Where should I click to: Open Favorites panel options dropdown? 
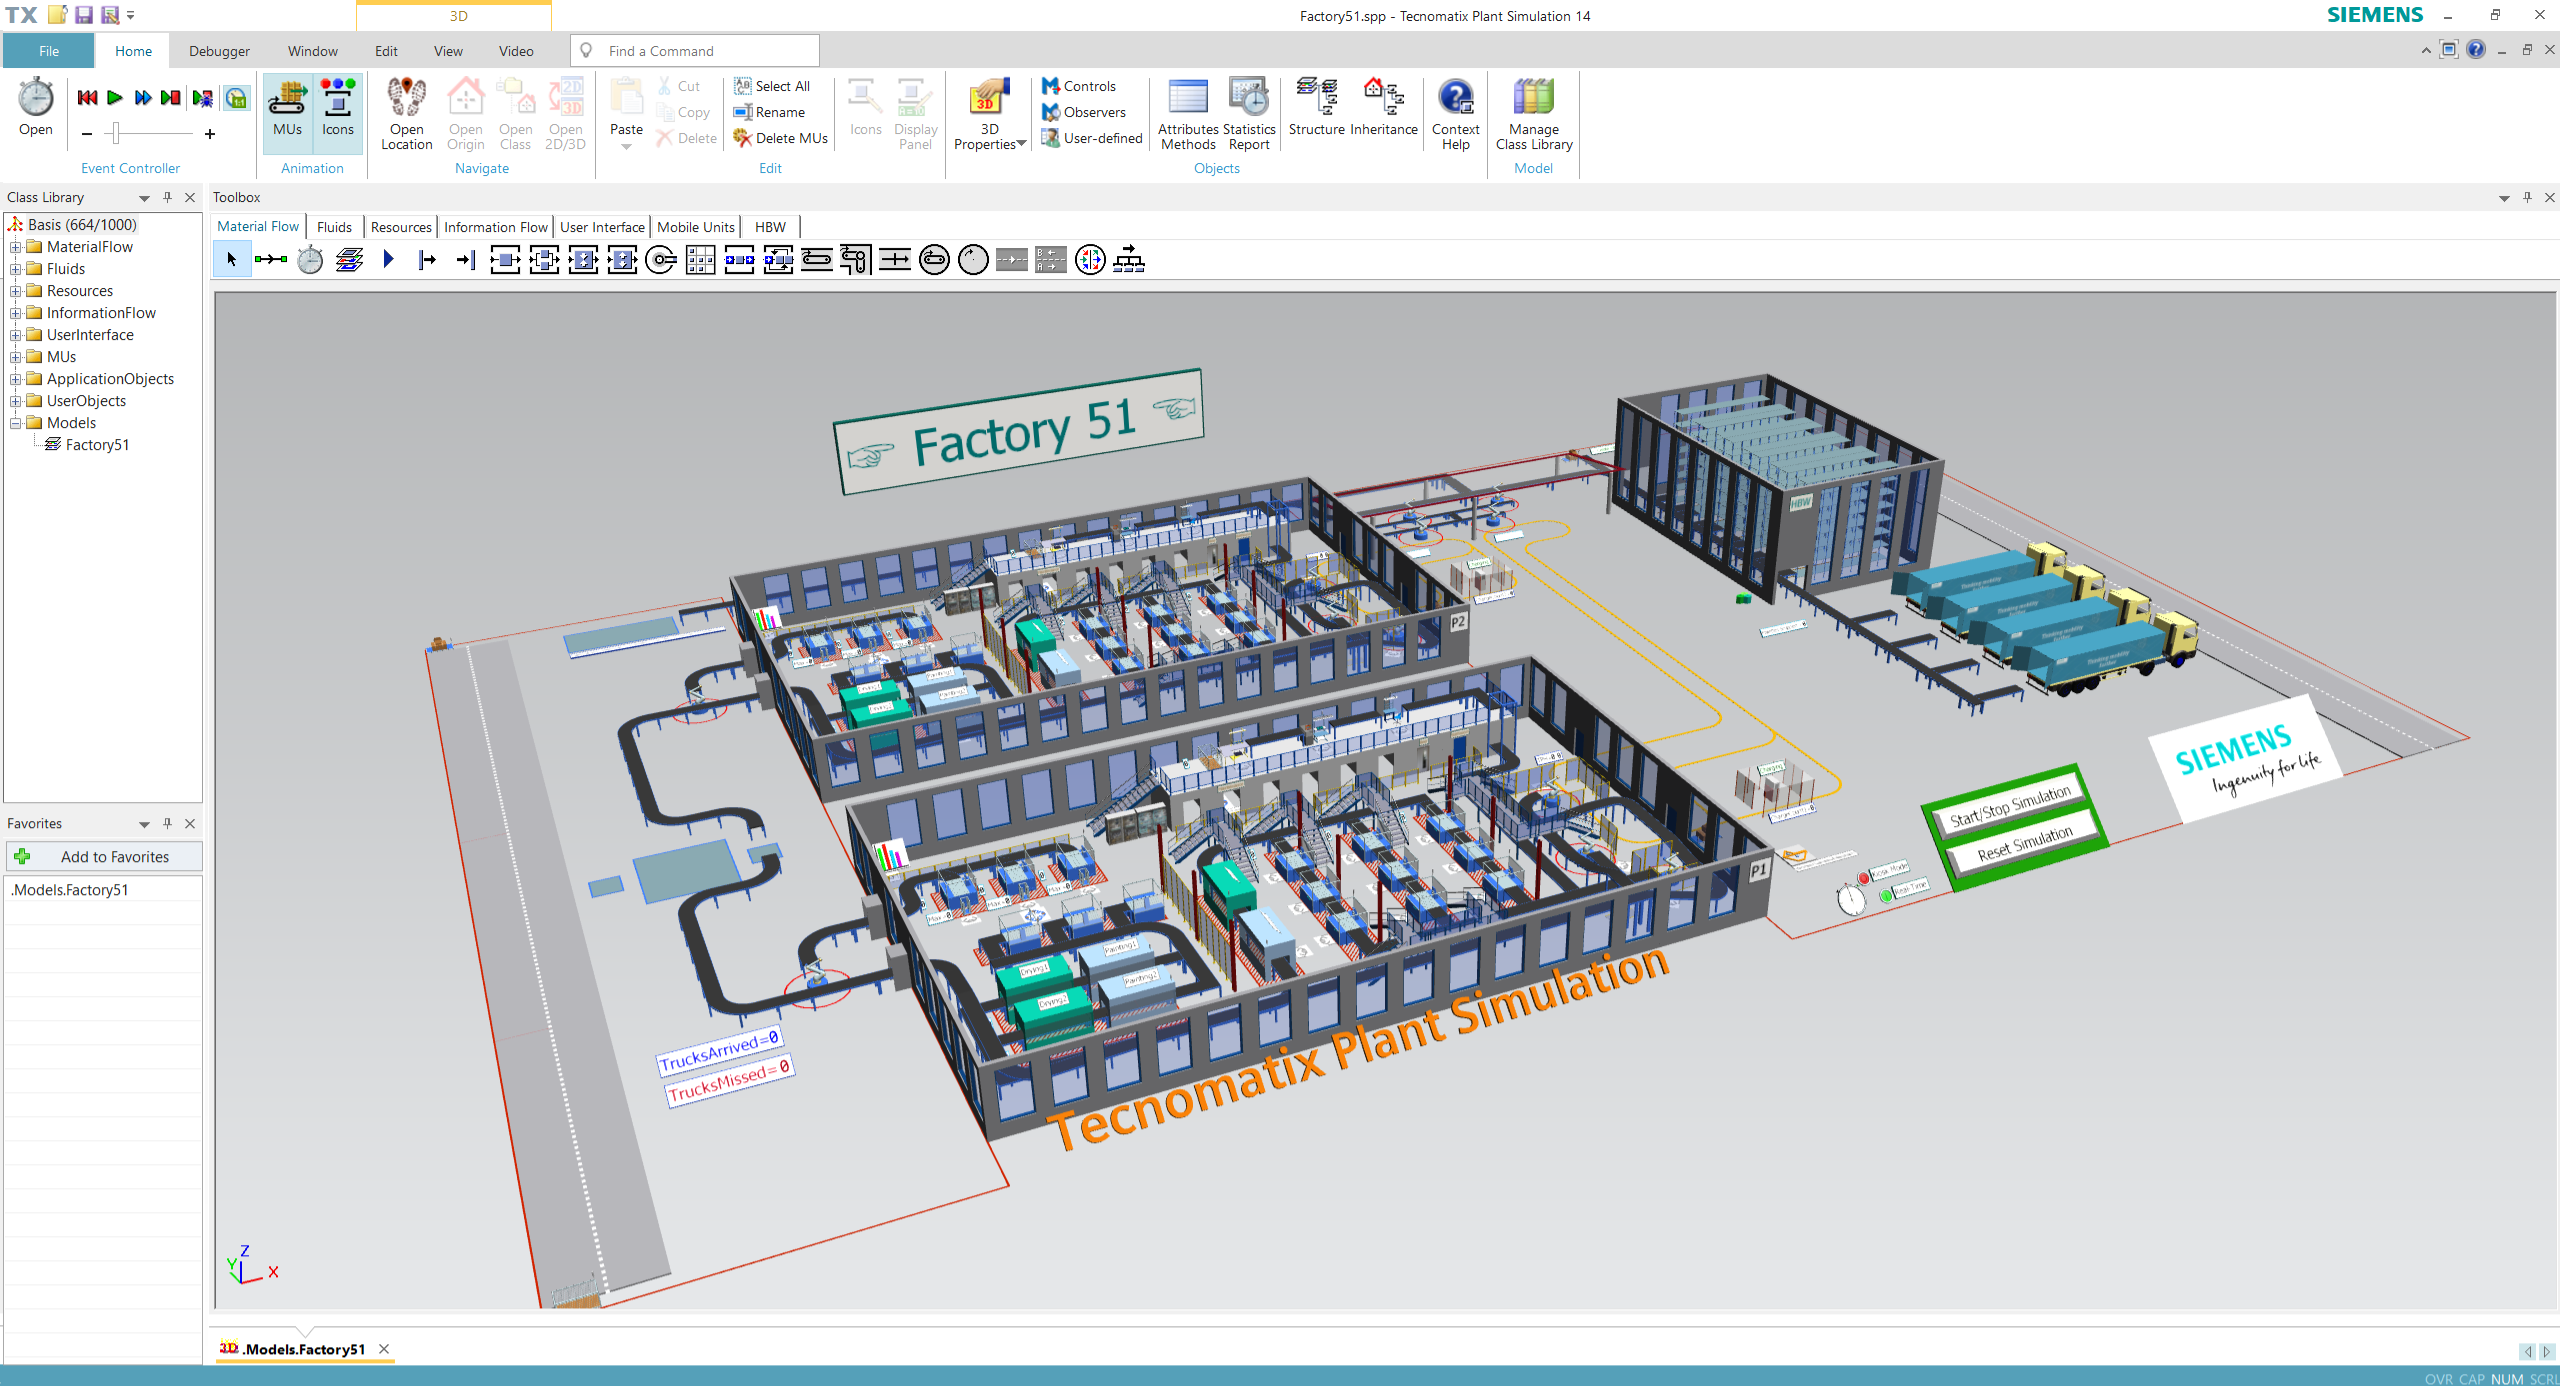tap(144, 824)
